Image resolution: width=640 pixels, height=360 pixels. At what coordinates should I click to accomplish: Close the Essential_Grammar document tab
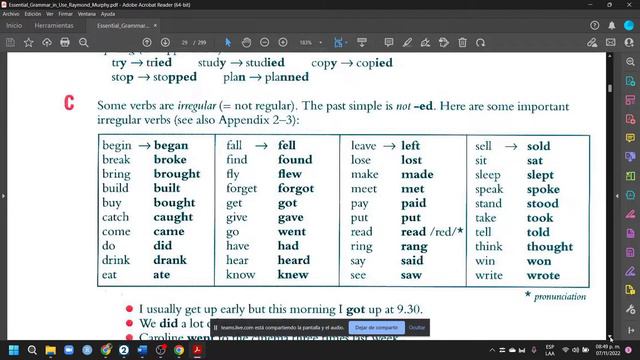tap(155, 25)
